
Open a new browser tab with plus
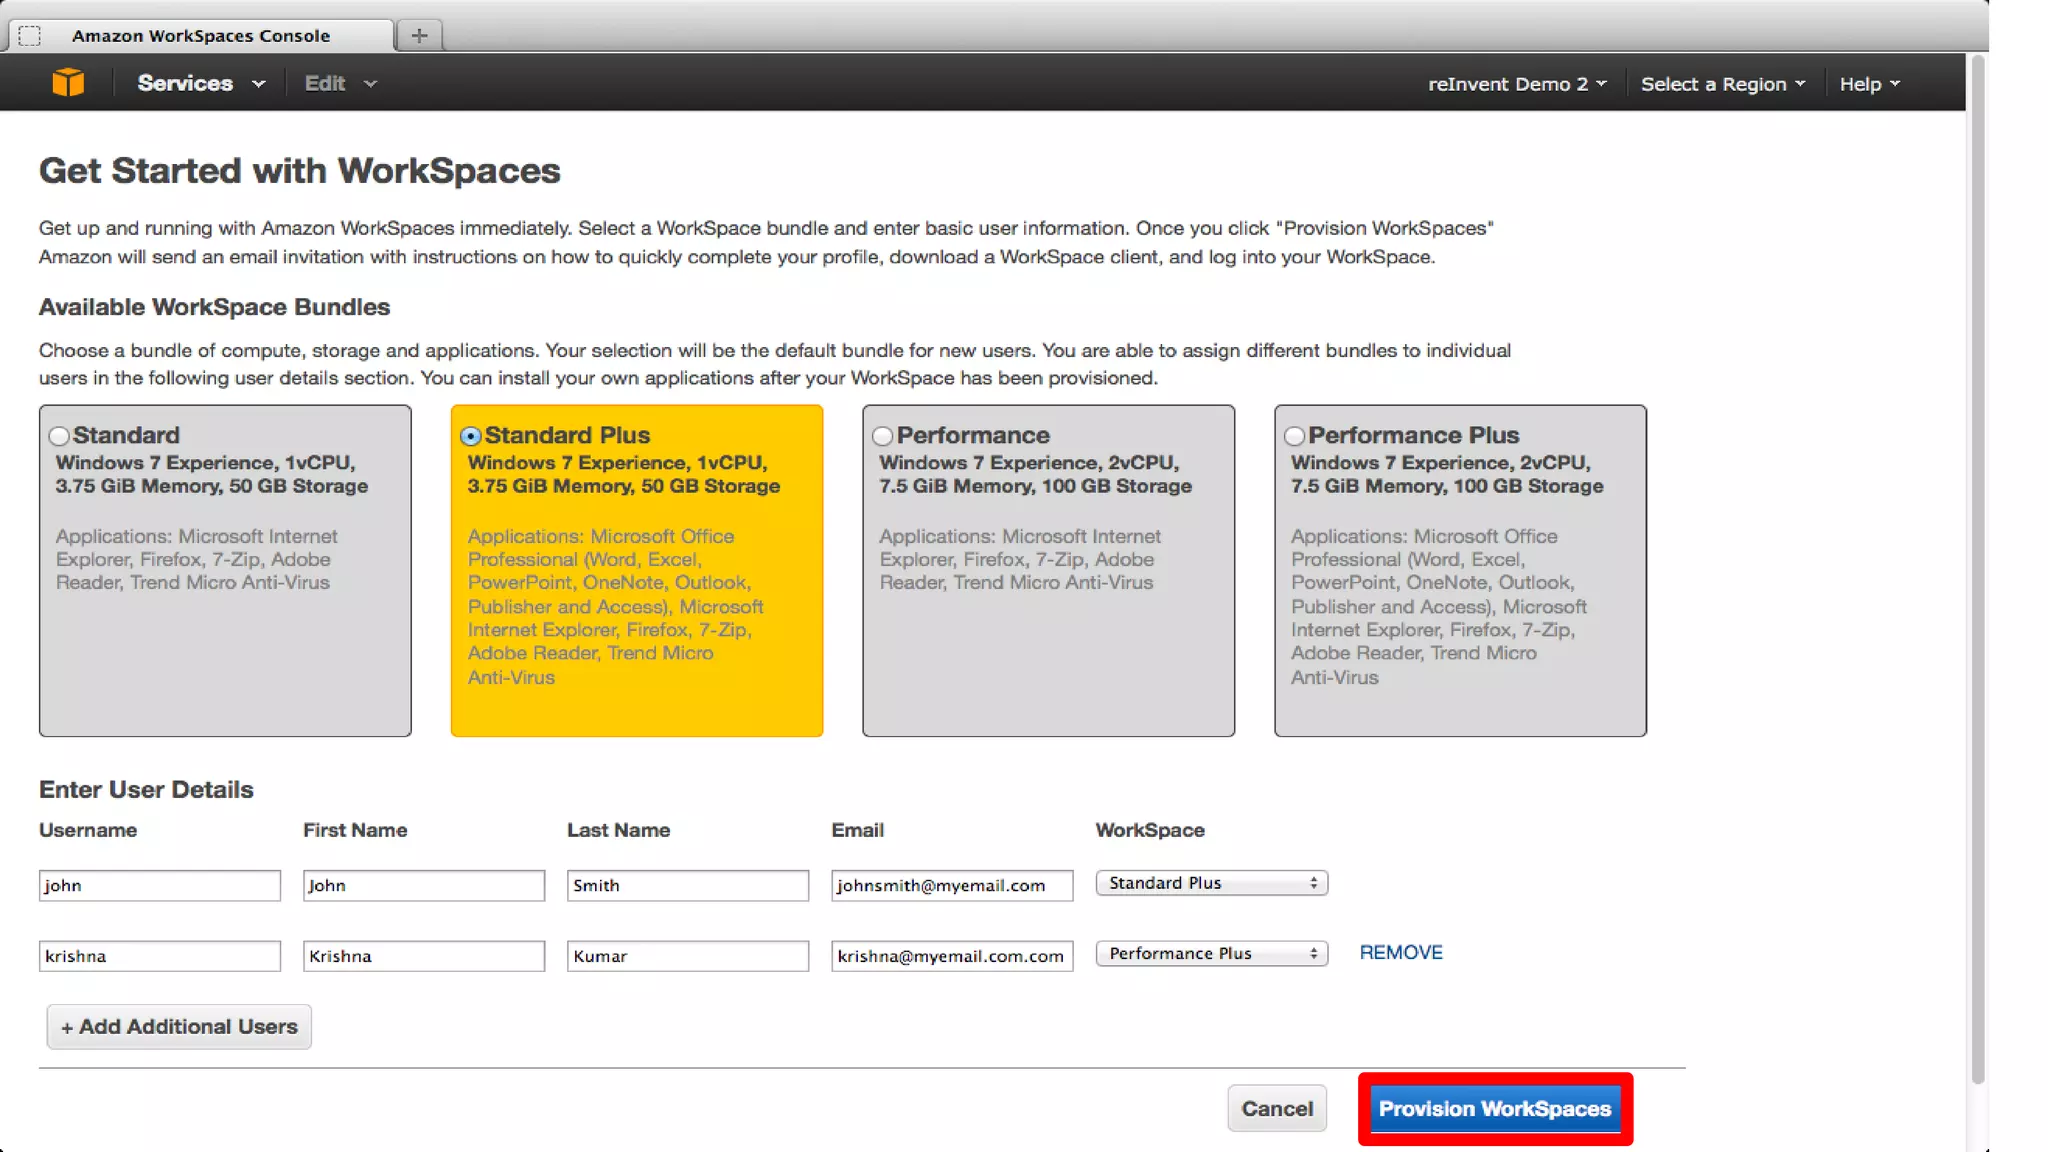click(419, 35)
